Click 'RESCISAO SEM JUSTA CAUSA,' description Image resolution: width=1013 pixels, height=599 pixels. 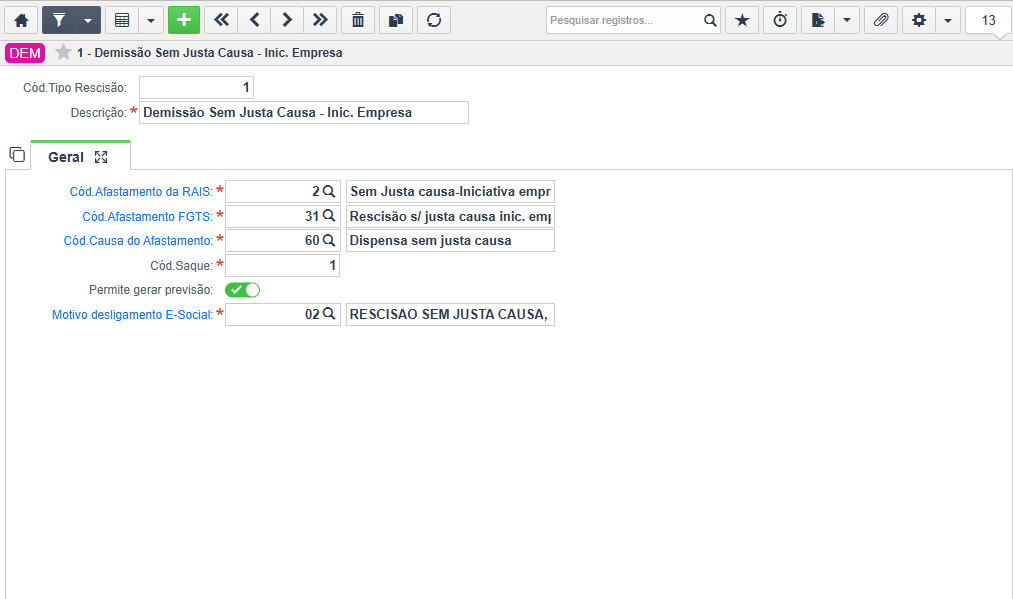450,315
